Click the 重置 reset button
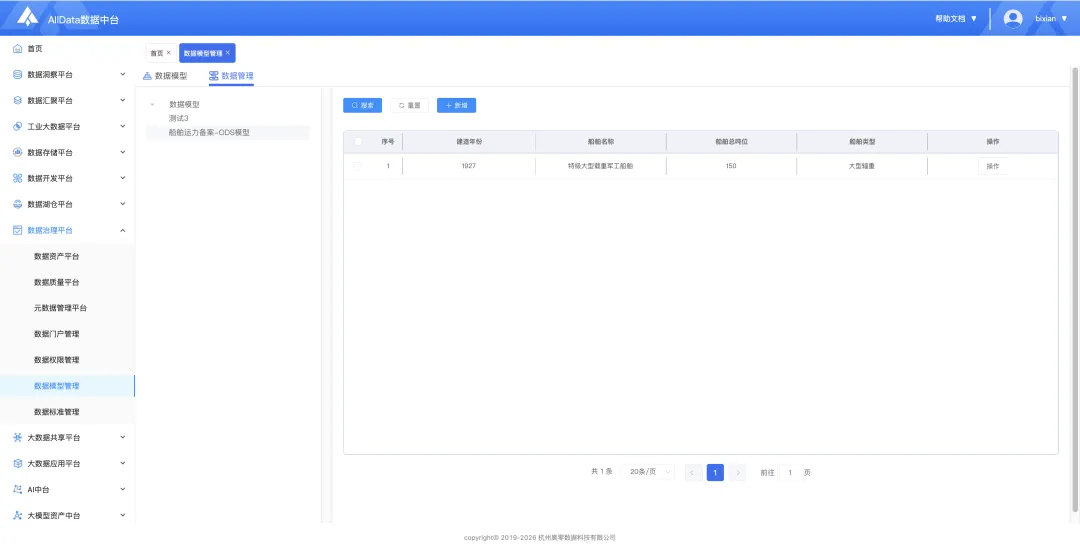 [x=409, y=105]
